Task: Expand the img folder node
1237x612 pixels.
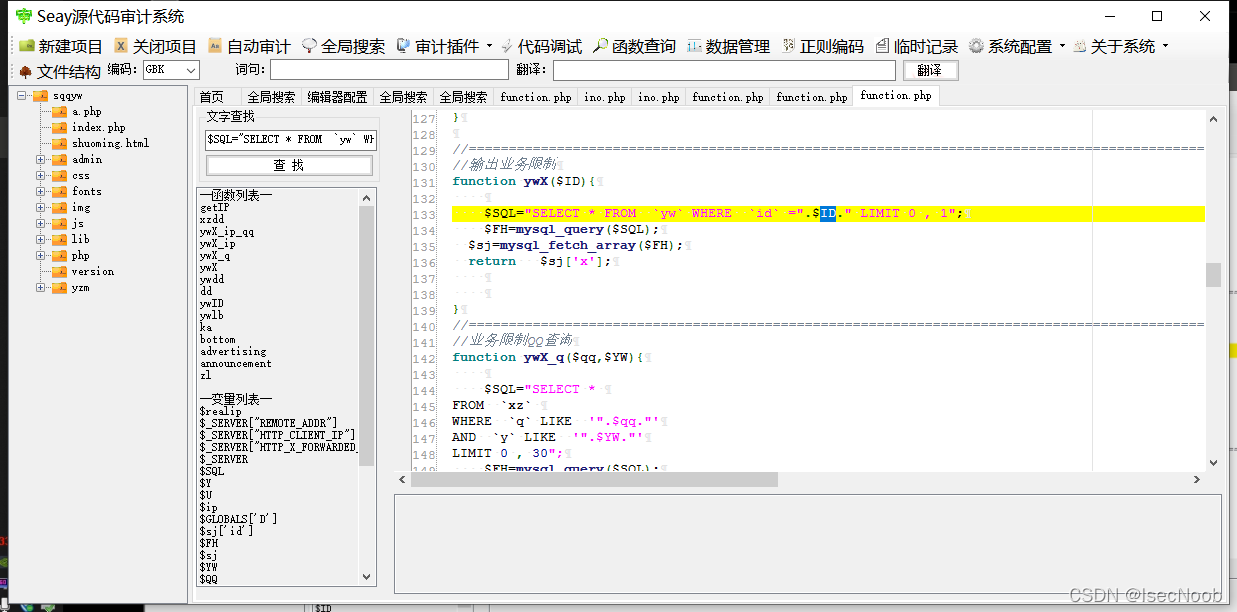Action: [41, 207]
